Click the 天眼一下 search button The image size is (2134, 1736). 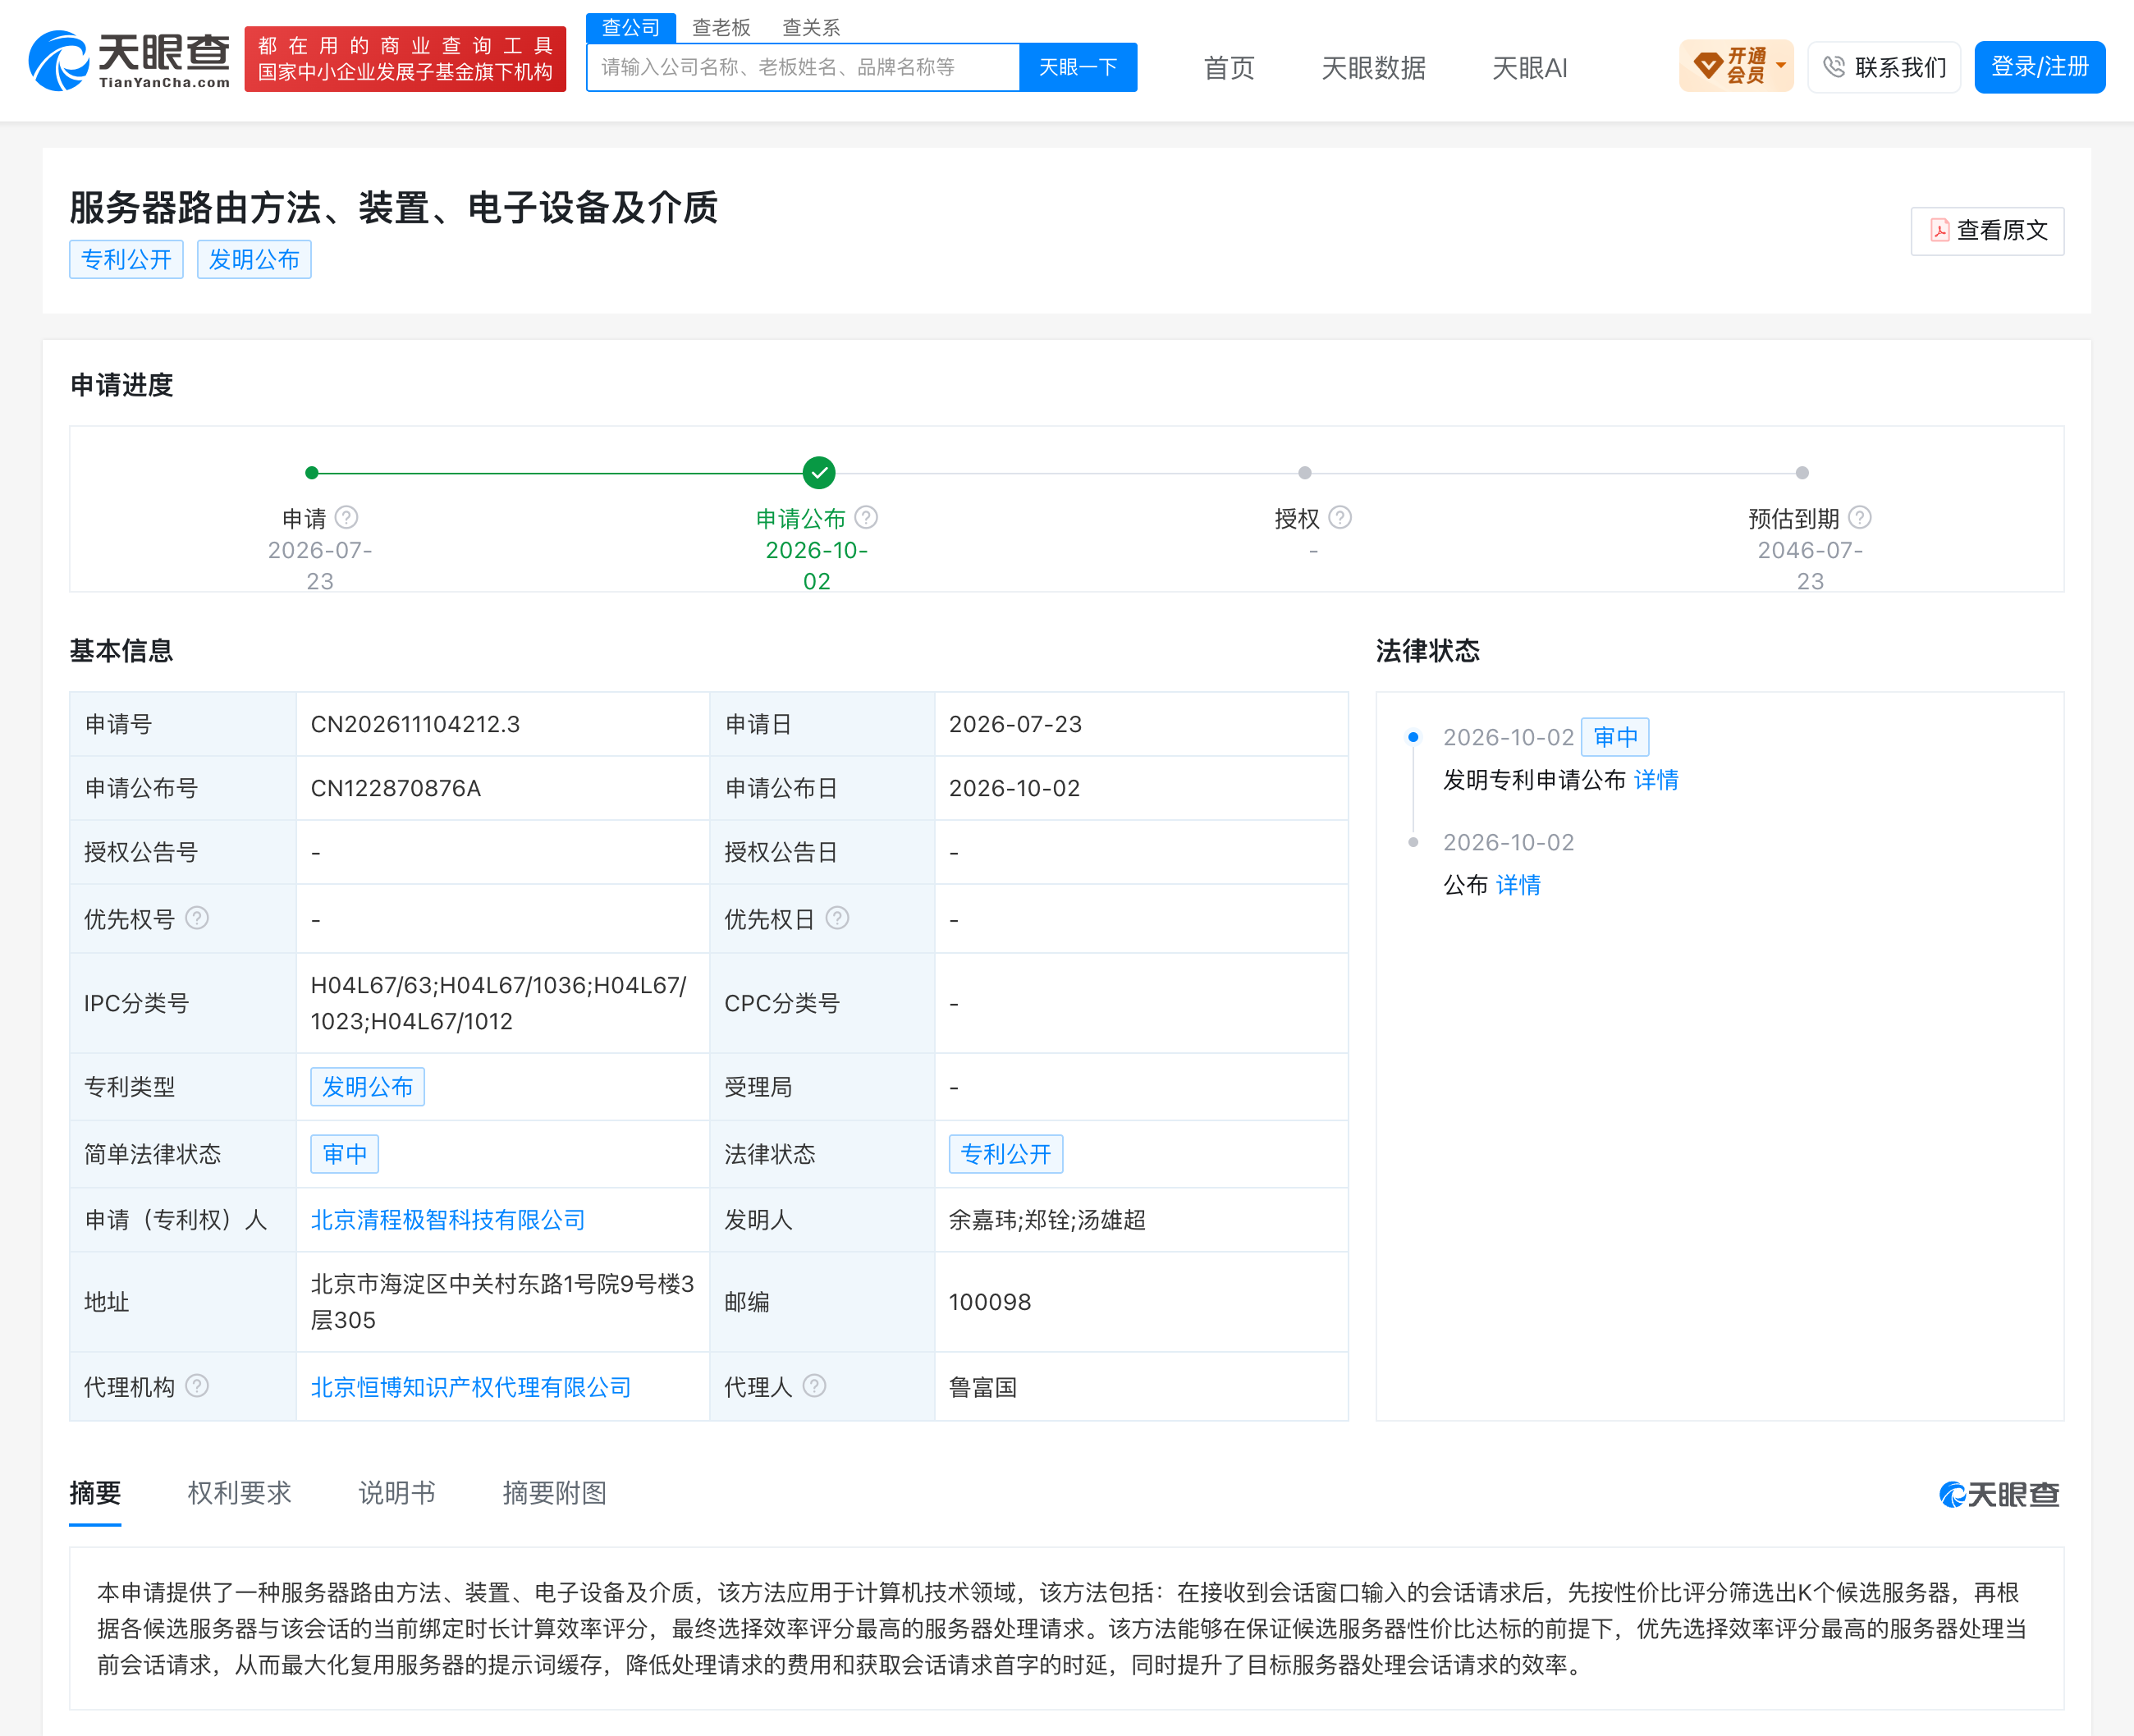point(1078,67)
